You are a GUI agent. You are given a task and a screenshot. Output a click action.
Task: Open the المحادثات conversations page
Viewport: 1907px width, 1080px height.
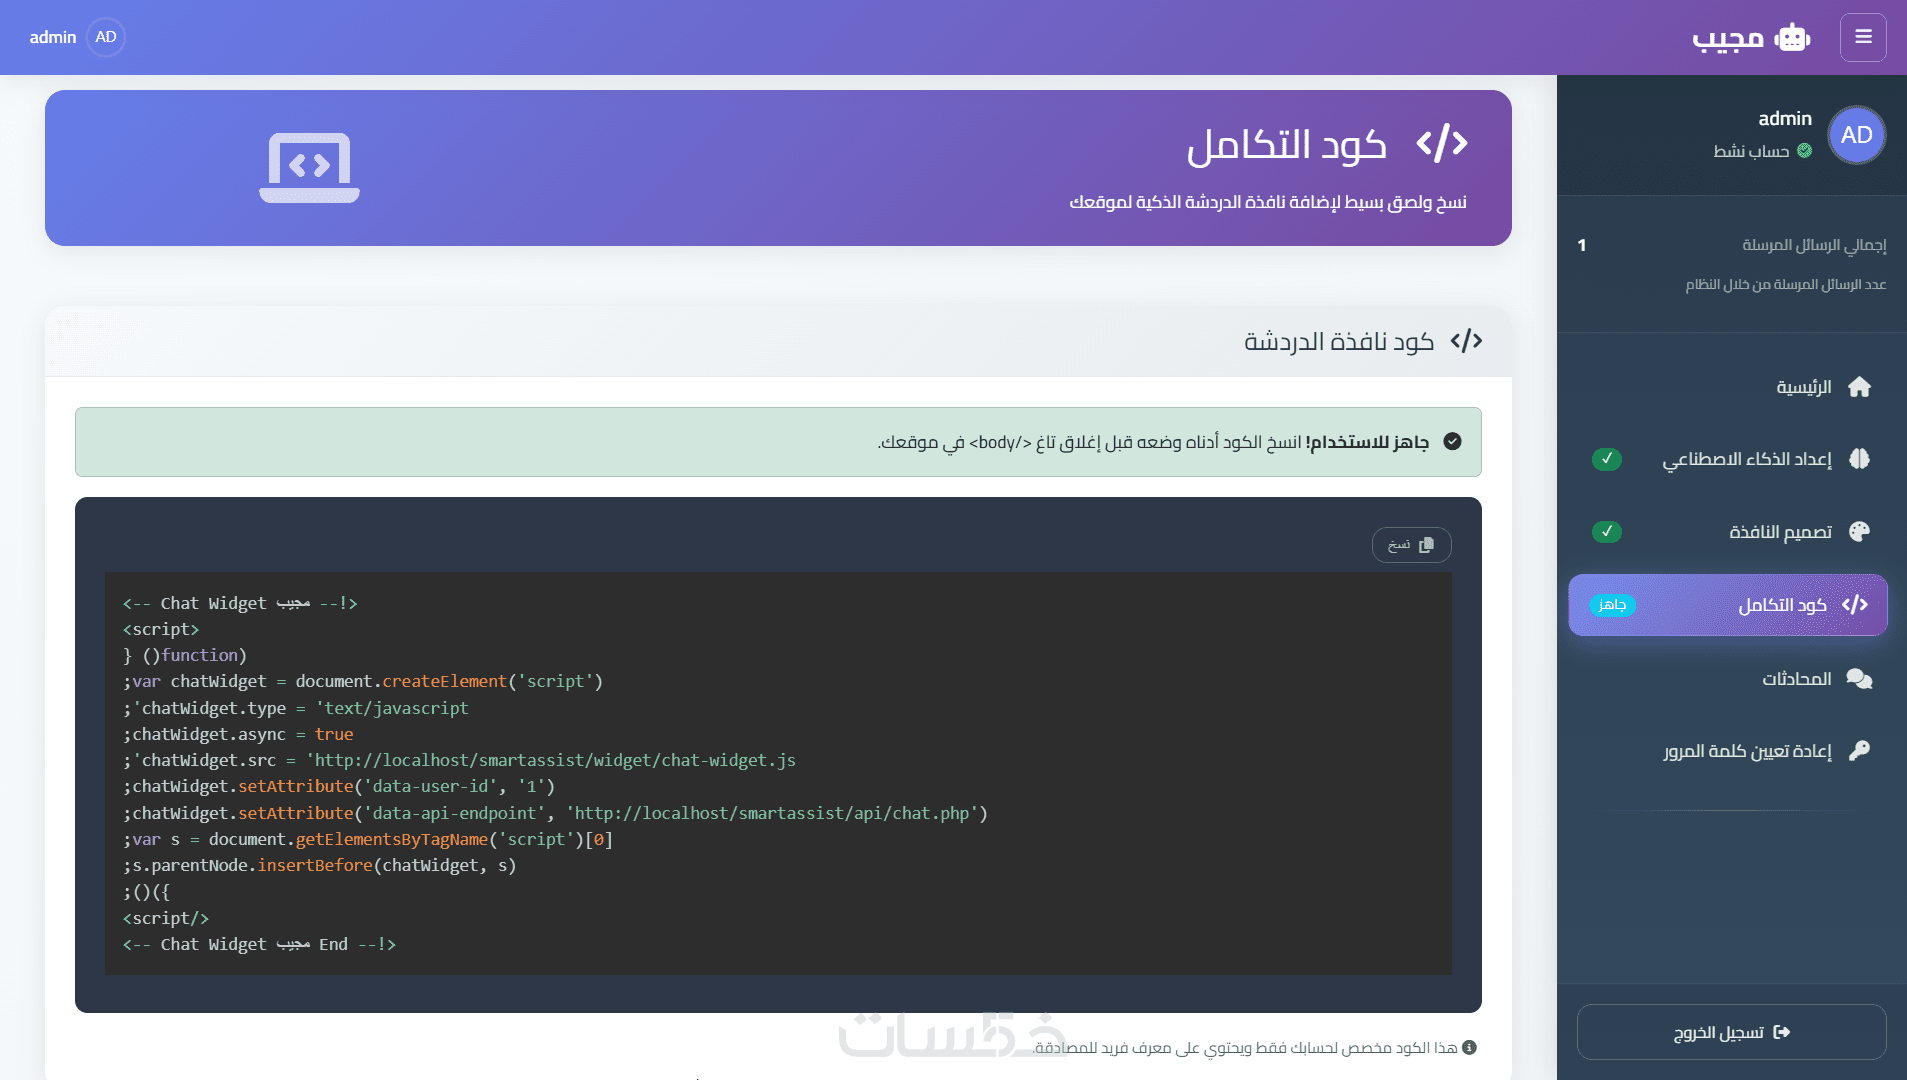[x=1796, y=679]
